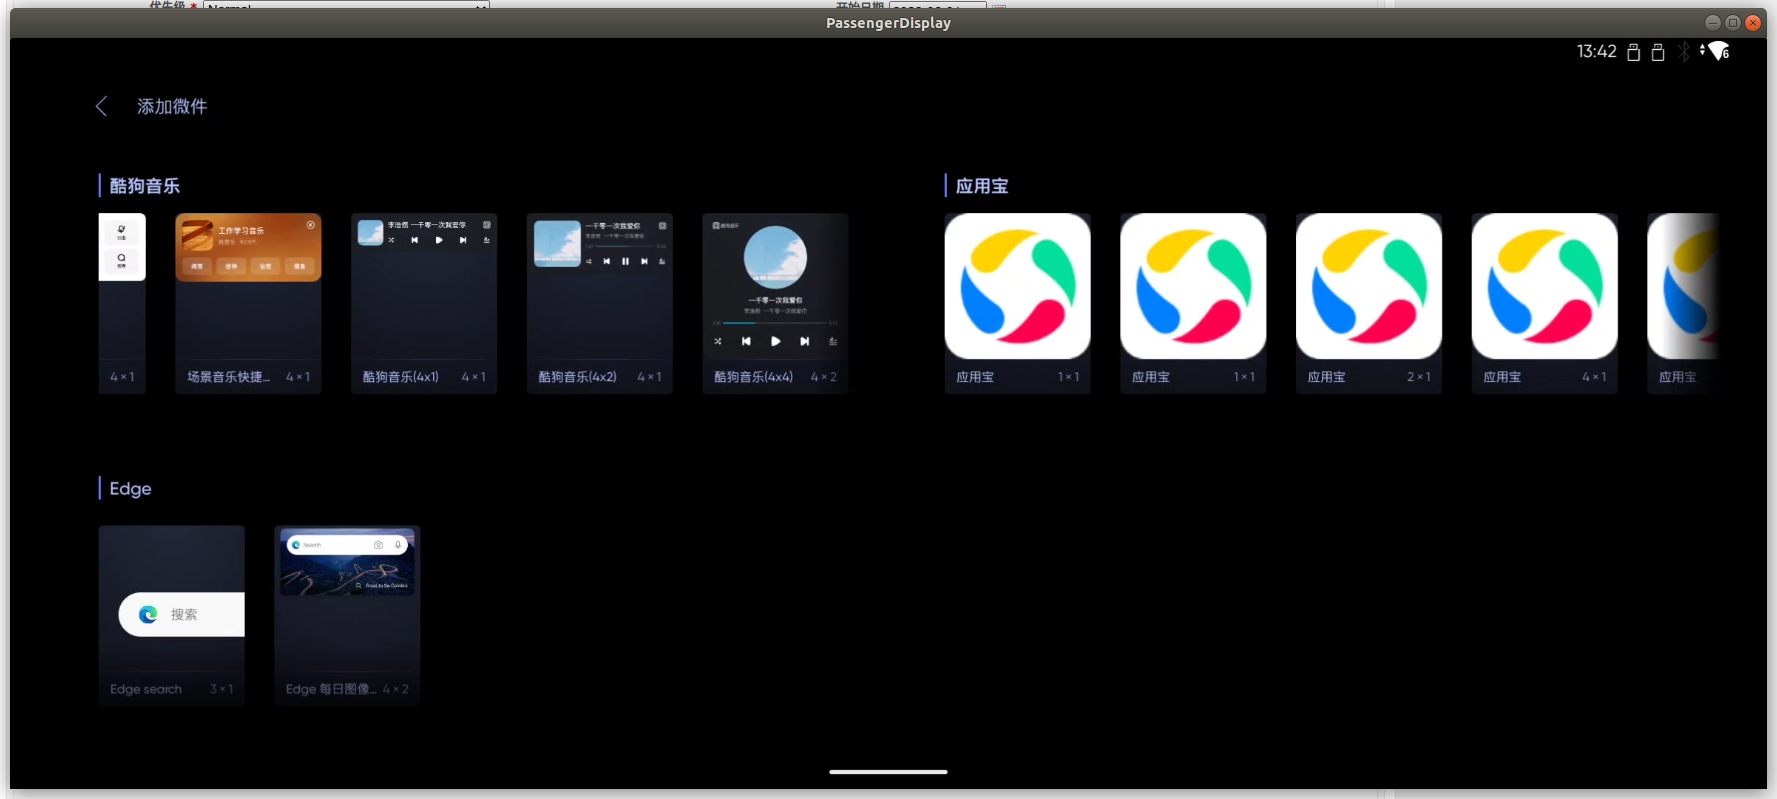Click the 13:42 clock in status bar
This screenshot has height=799, width=1777.
pos(1596,51)
